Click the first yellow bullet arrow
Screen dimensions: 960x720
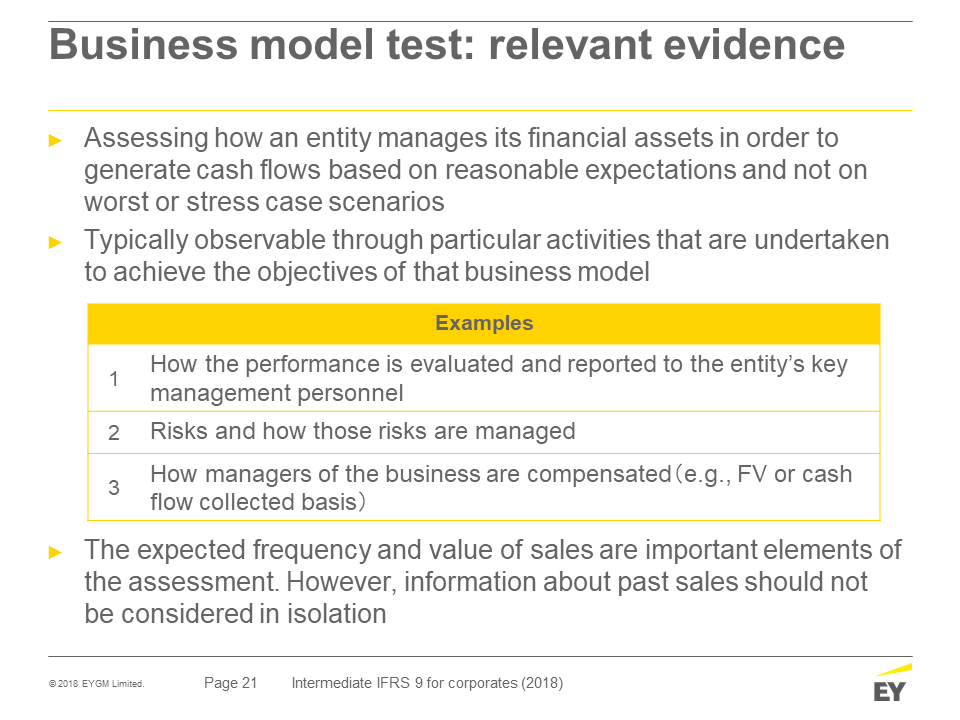[55, 140]
